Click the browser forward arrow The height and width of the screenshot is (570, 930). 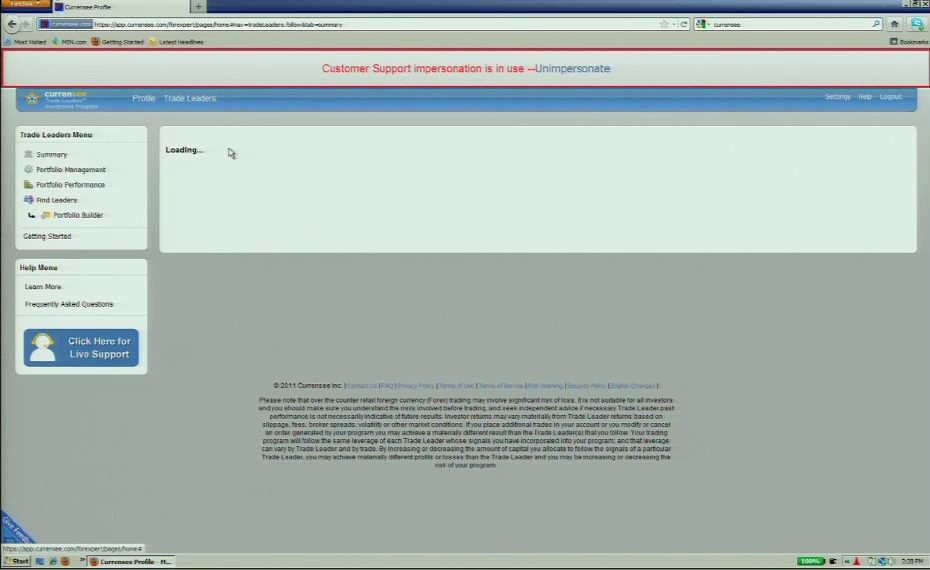pos(26,24)
